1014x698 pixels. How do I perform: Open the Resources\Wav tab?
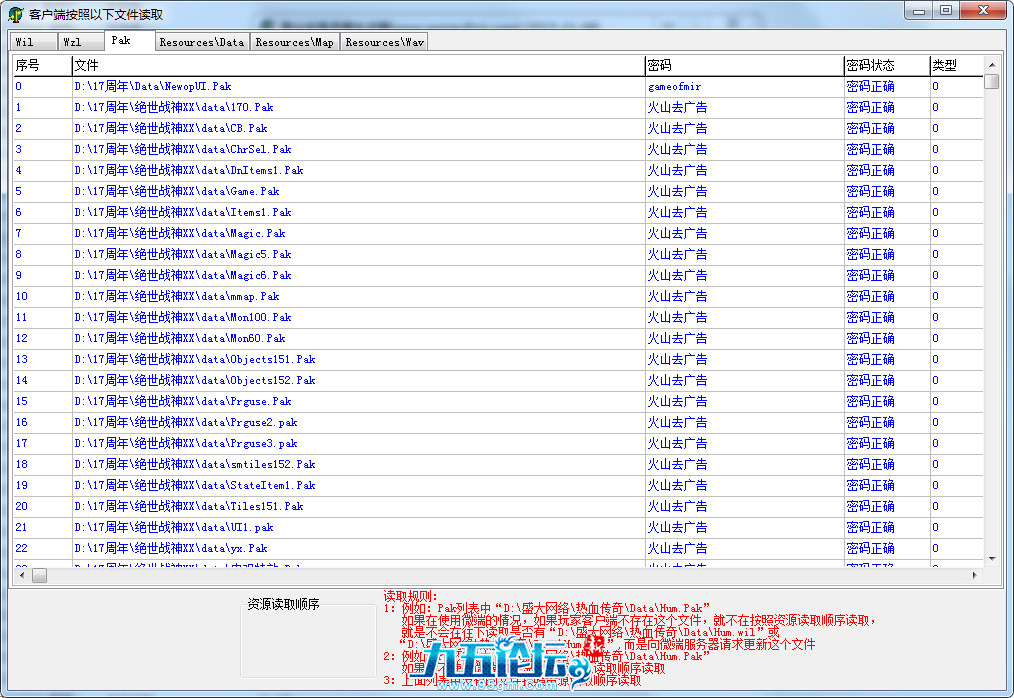[x=385, y=42]
